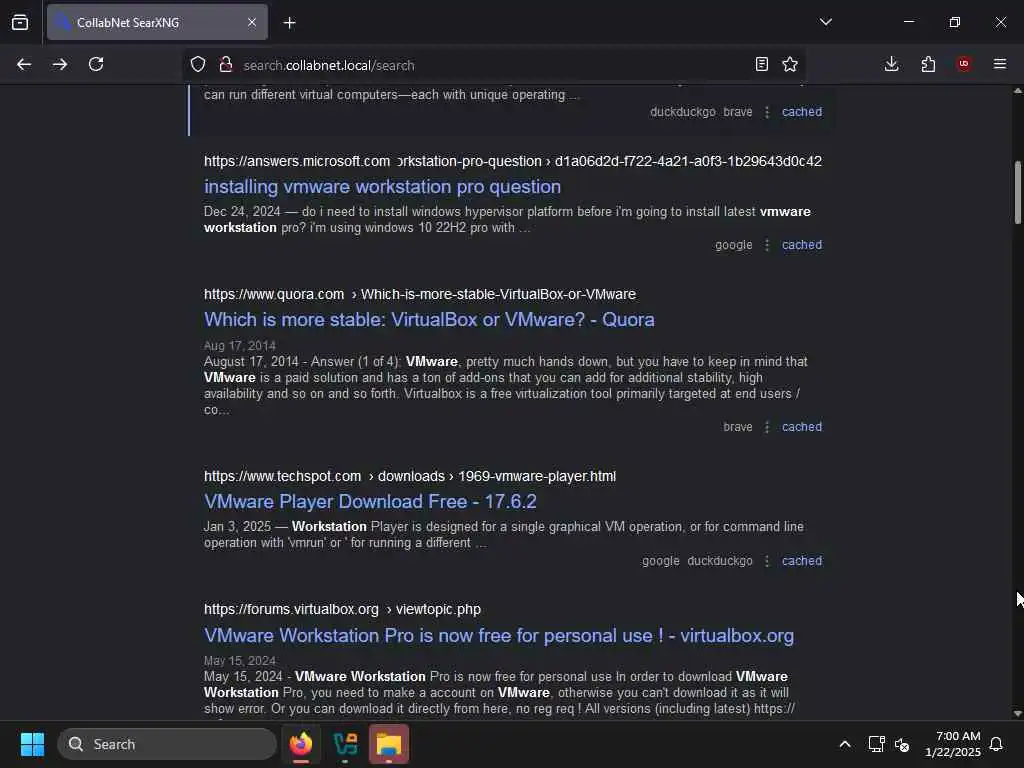Click the answers.microsoft.com URL text
This screenshot has height=768, width=1024.
296,161
